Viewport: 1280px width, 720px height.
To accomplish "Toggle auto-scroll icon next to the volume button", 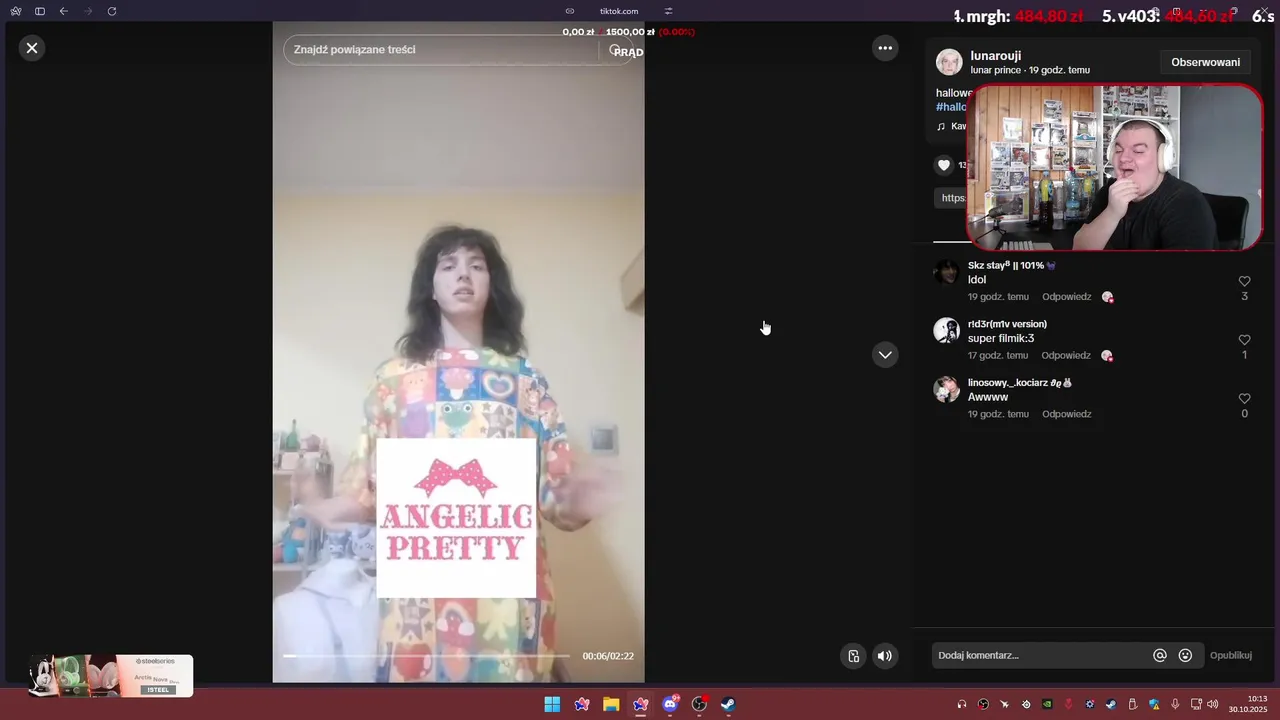I will click(853, 656).
